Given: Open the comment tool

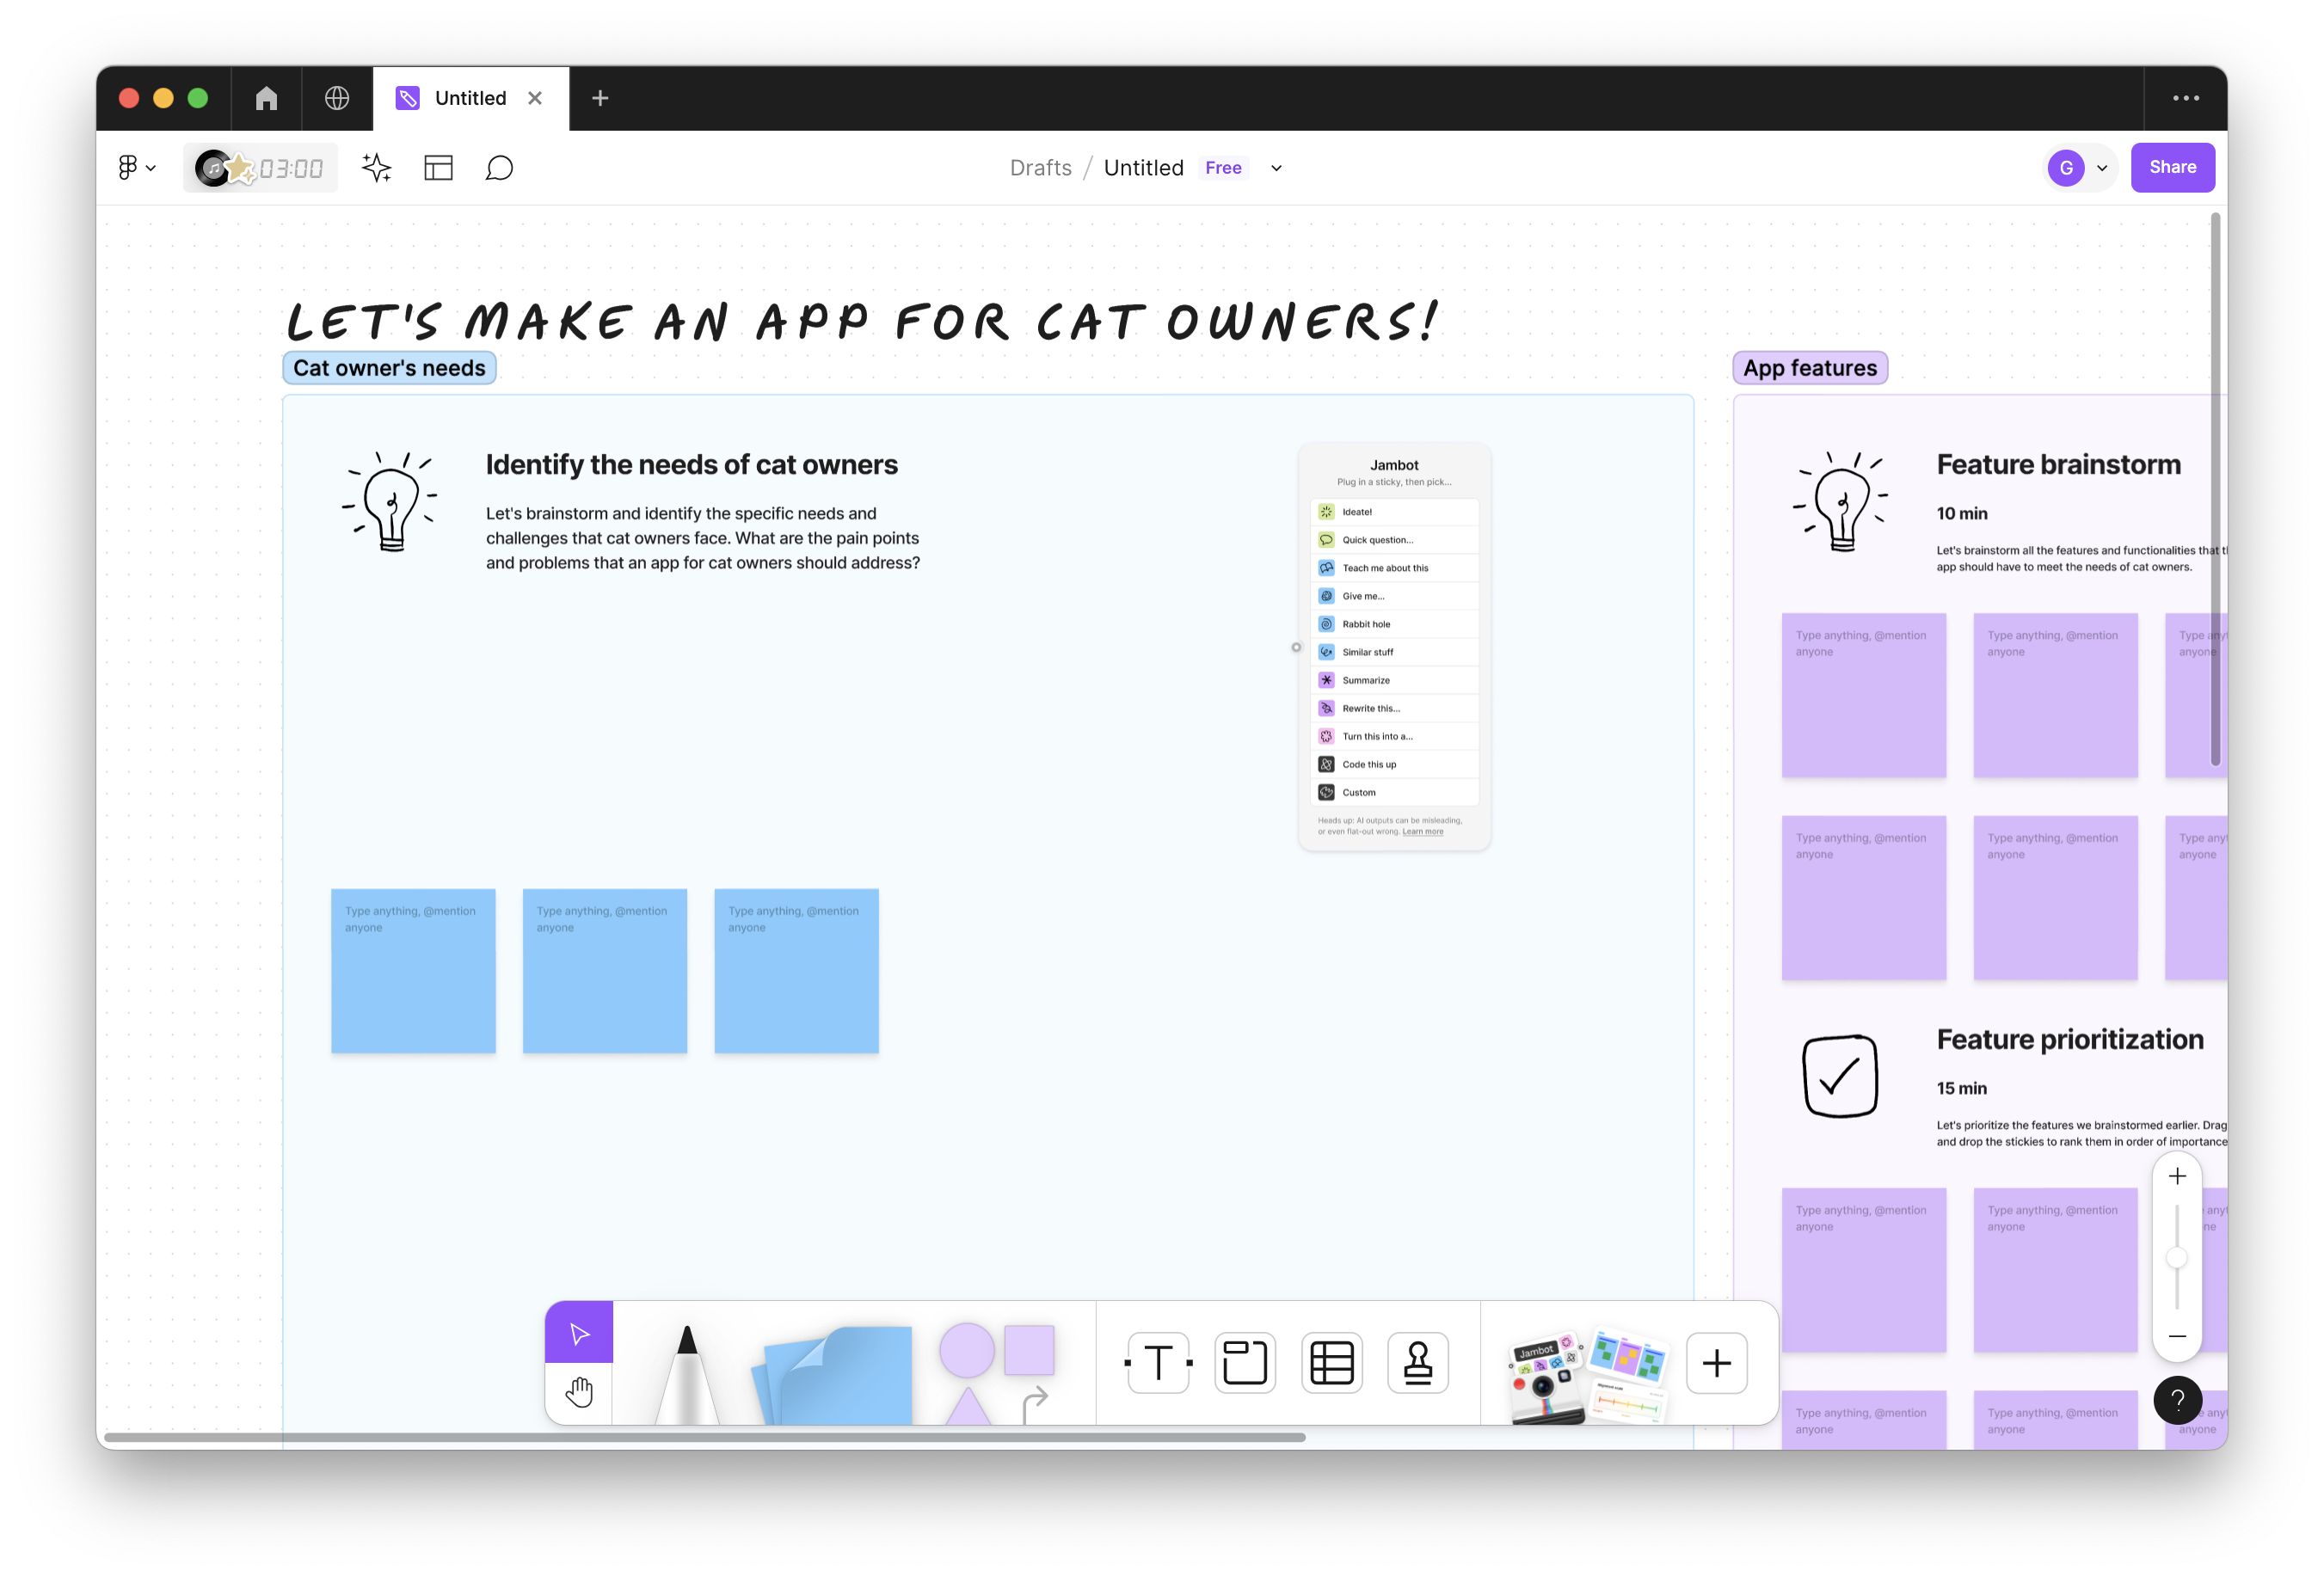Looking at the screenshot, I should 499,168.
